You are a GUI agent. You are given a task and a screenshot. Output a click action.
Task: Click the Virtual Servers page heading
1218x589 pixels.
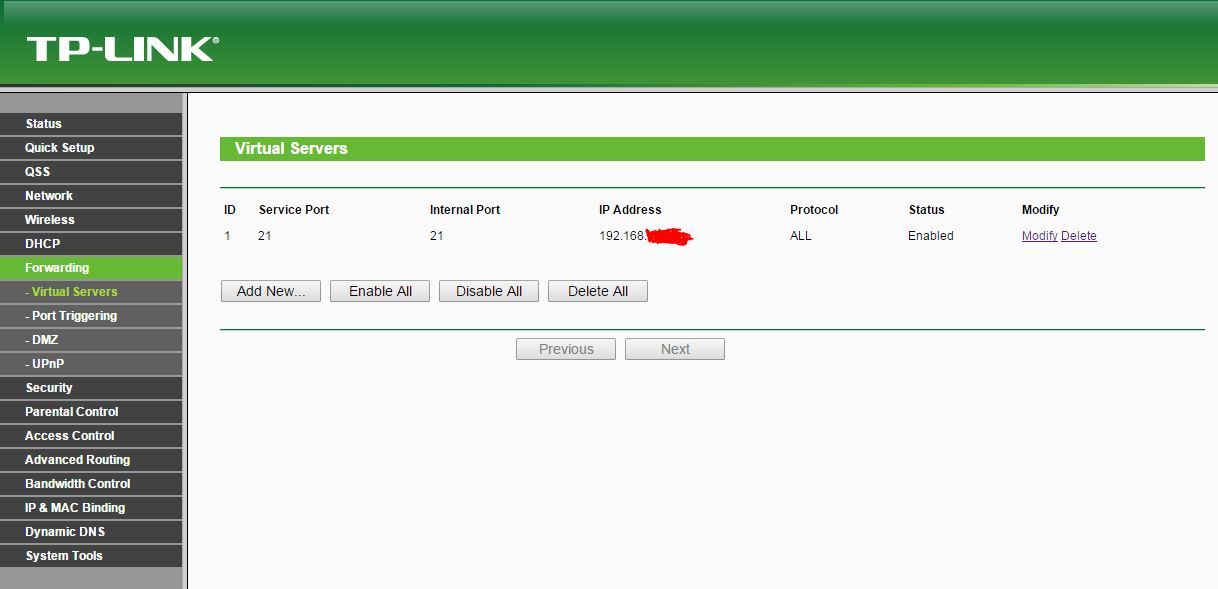tap(291, 148)
